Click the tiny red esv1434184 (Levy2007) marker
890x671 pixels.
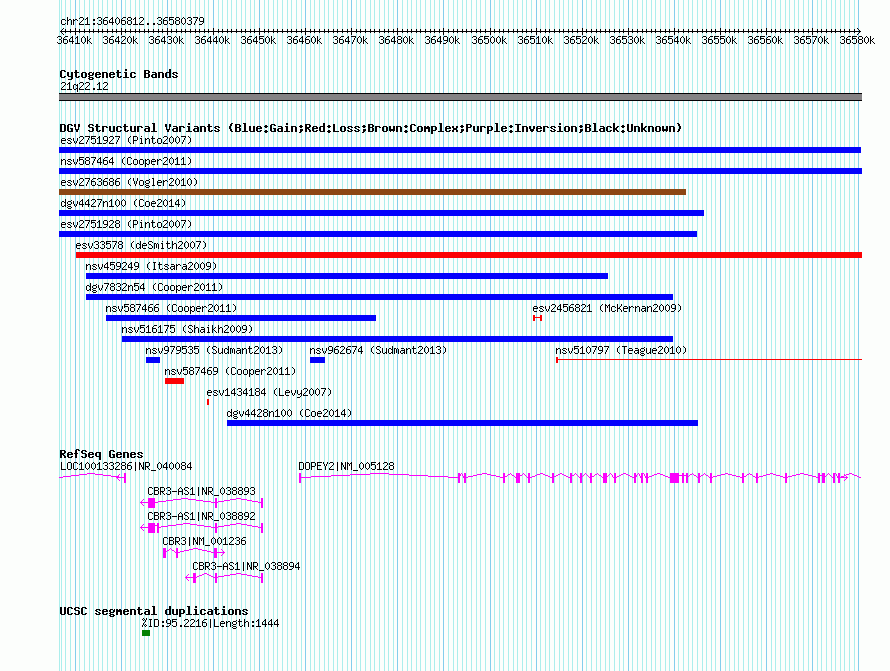pyautogui.click(x=208, y=402)
